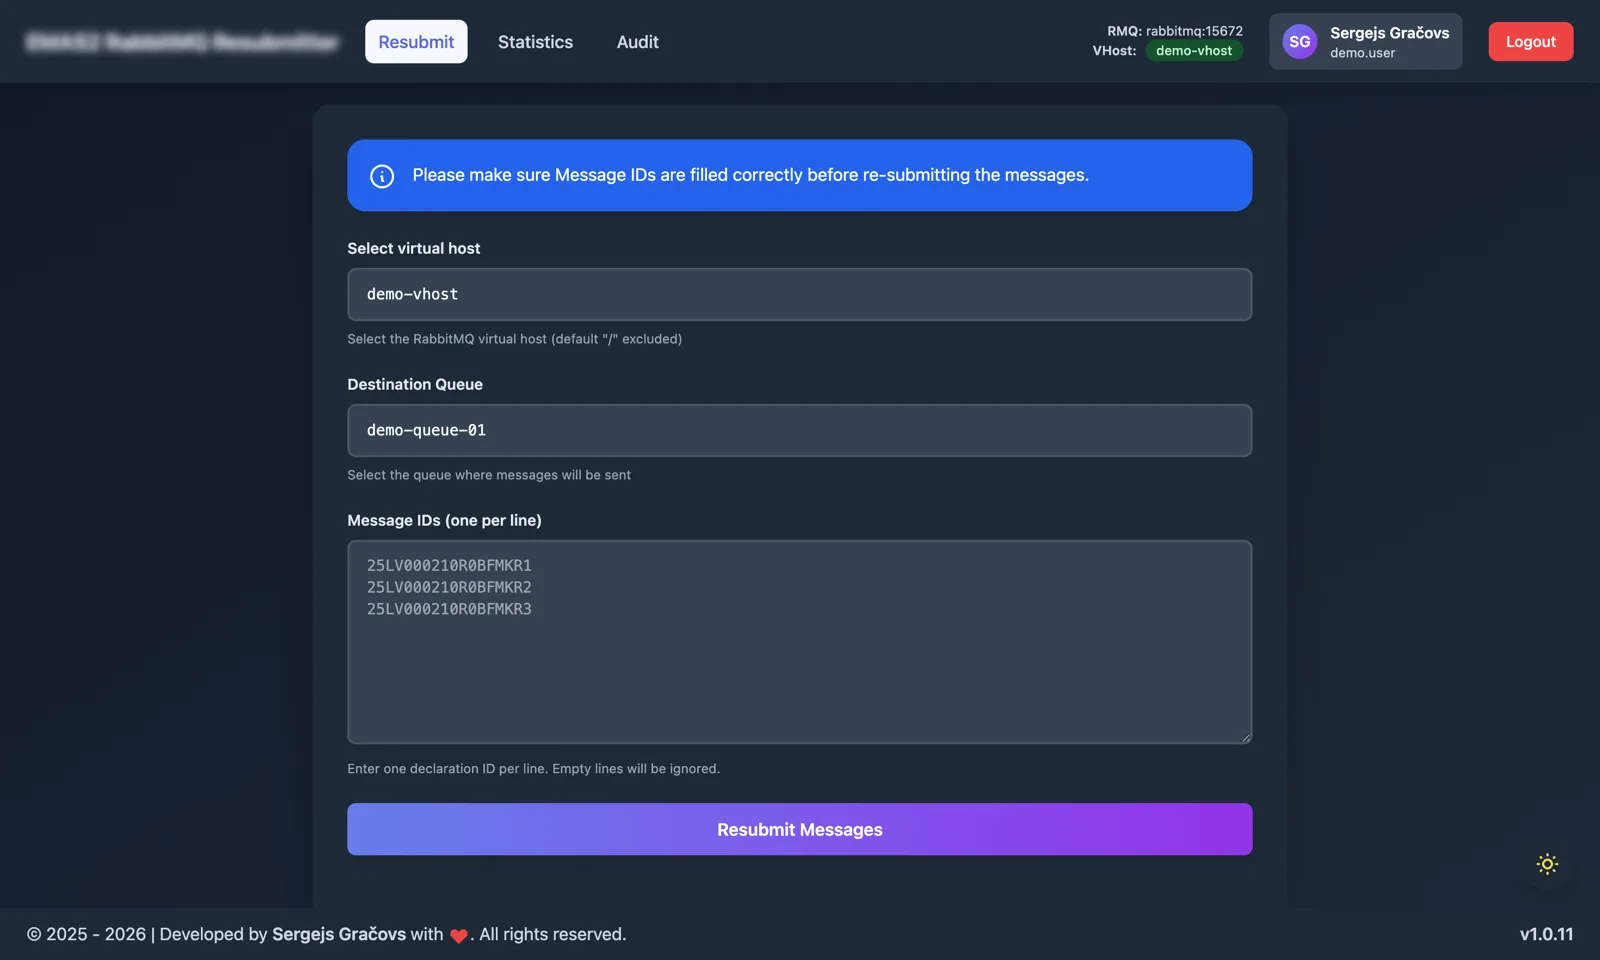1600x960 pixels.
Task: Focus the Message IDs text area
Action: click(799, 660)
